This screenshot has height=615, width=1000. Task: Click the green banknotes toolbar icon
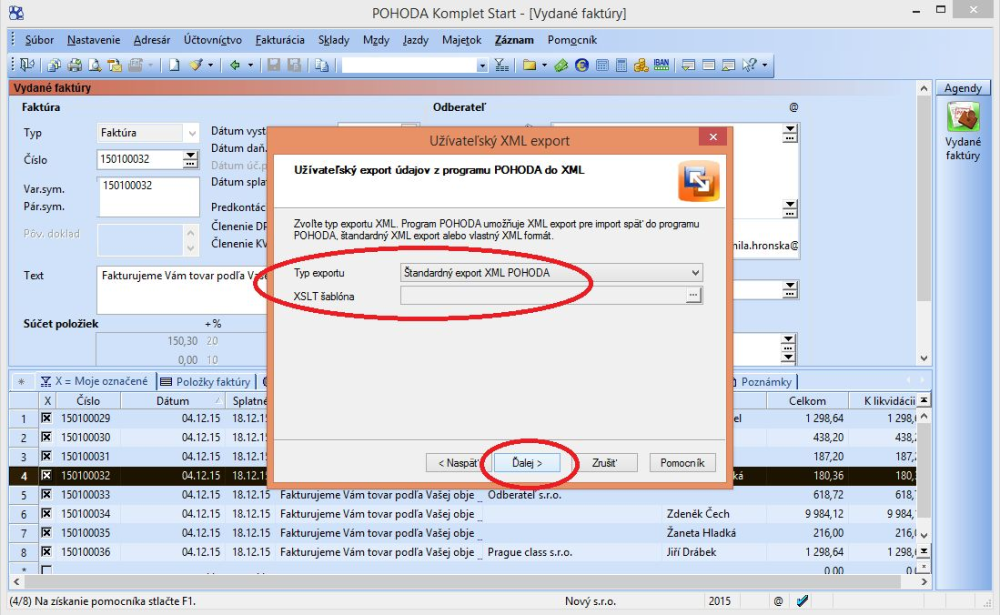tap(561, 64)
